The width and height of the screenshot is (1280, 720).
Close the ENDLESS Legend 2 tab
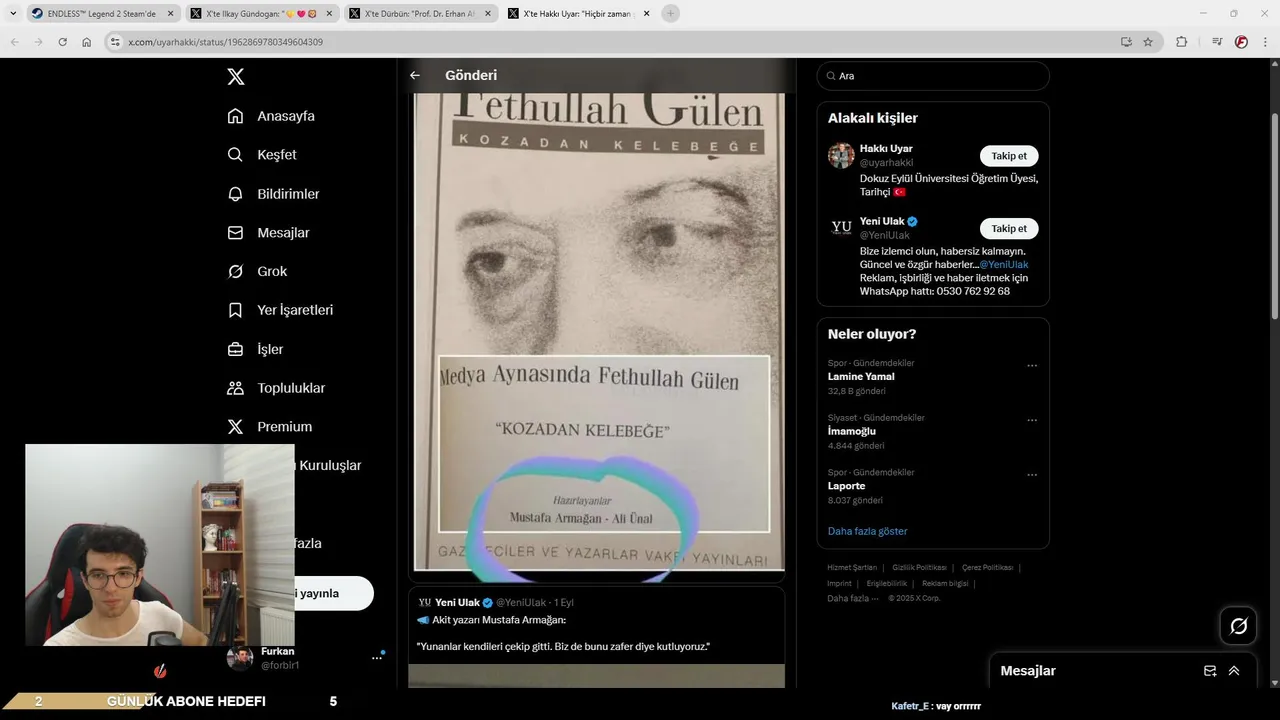170,14
